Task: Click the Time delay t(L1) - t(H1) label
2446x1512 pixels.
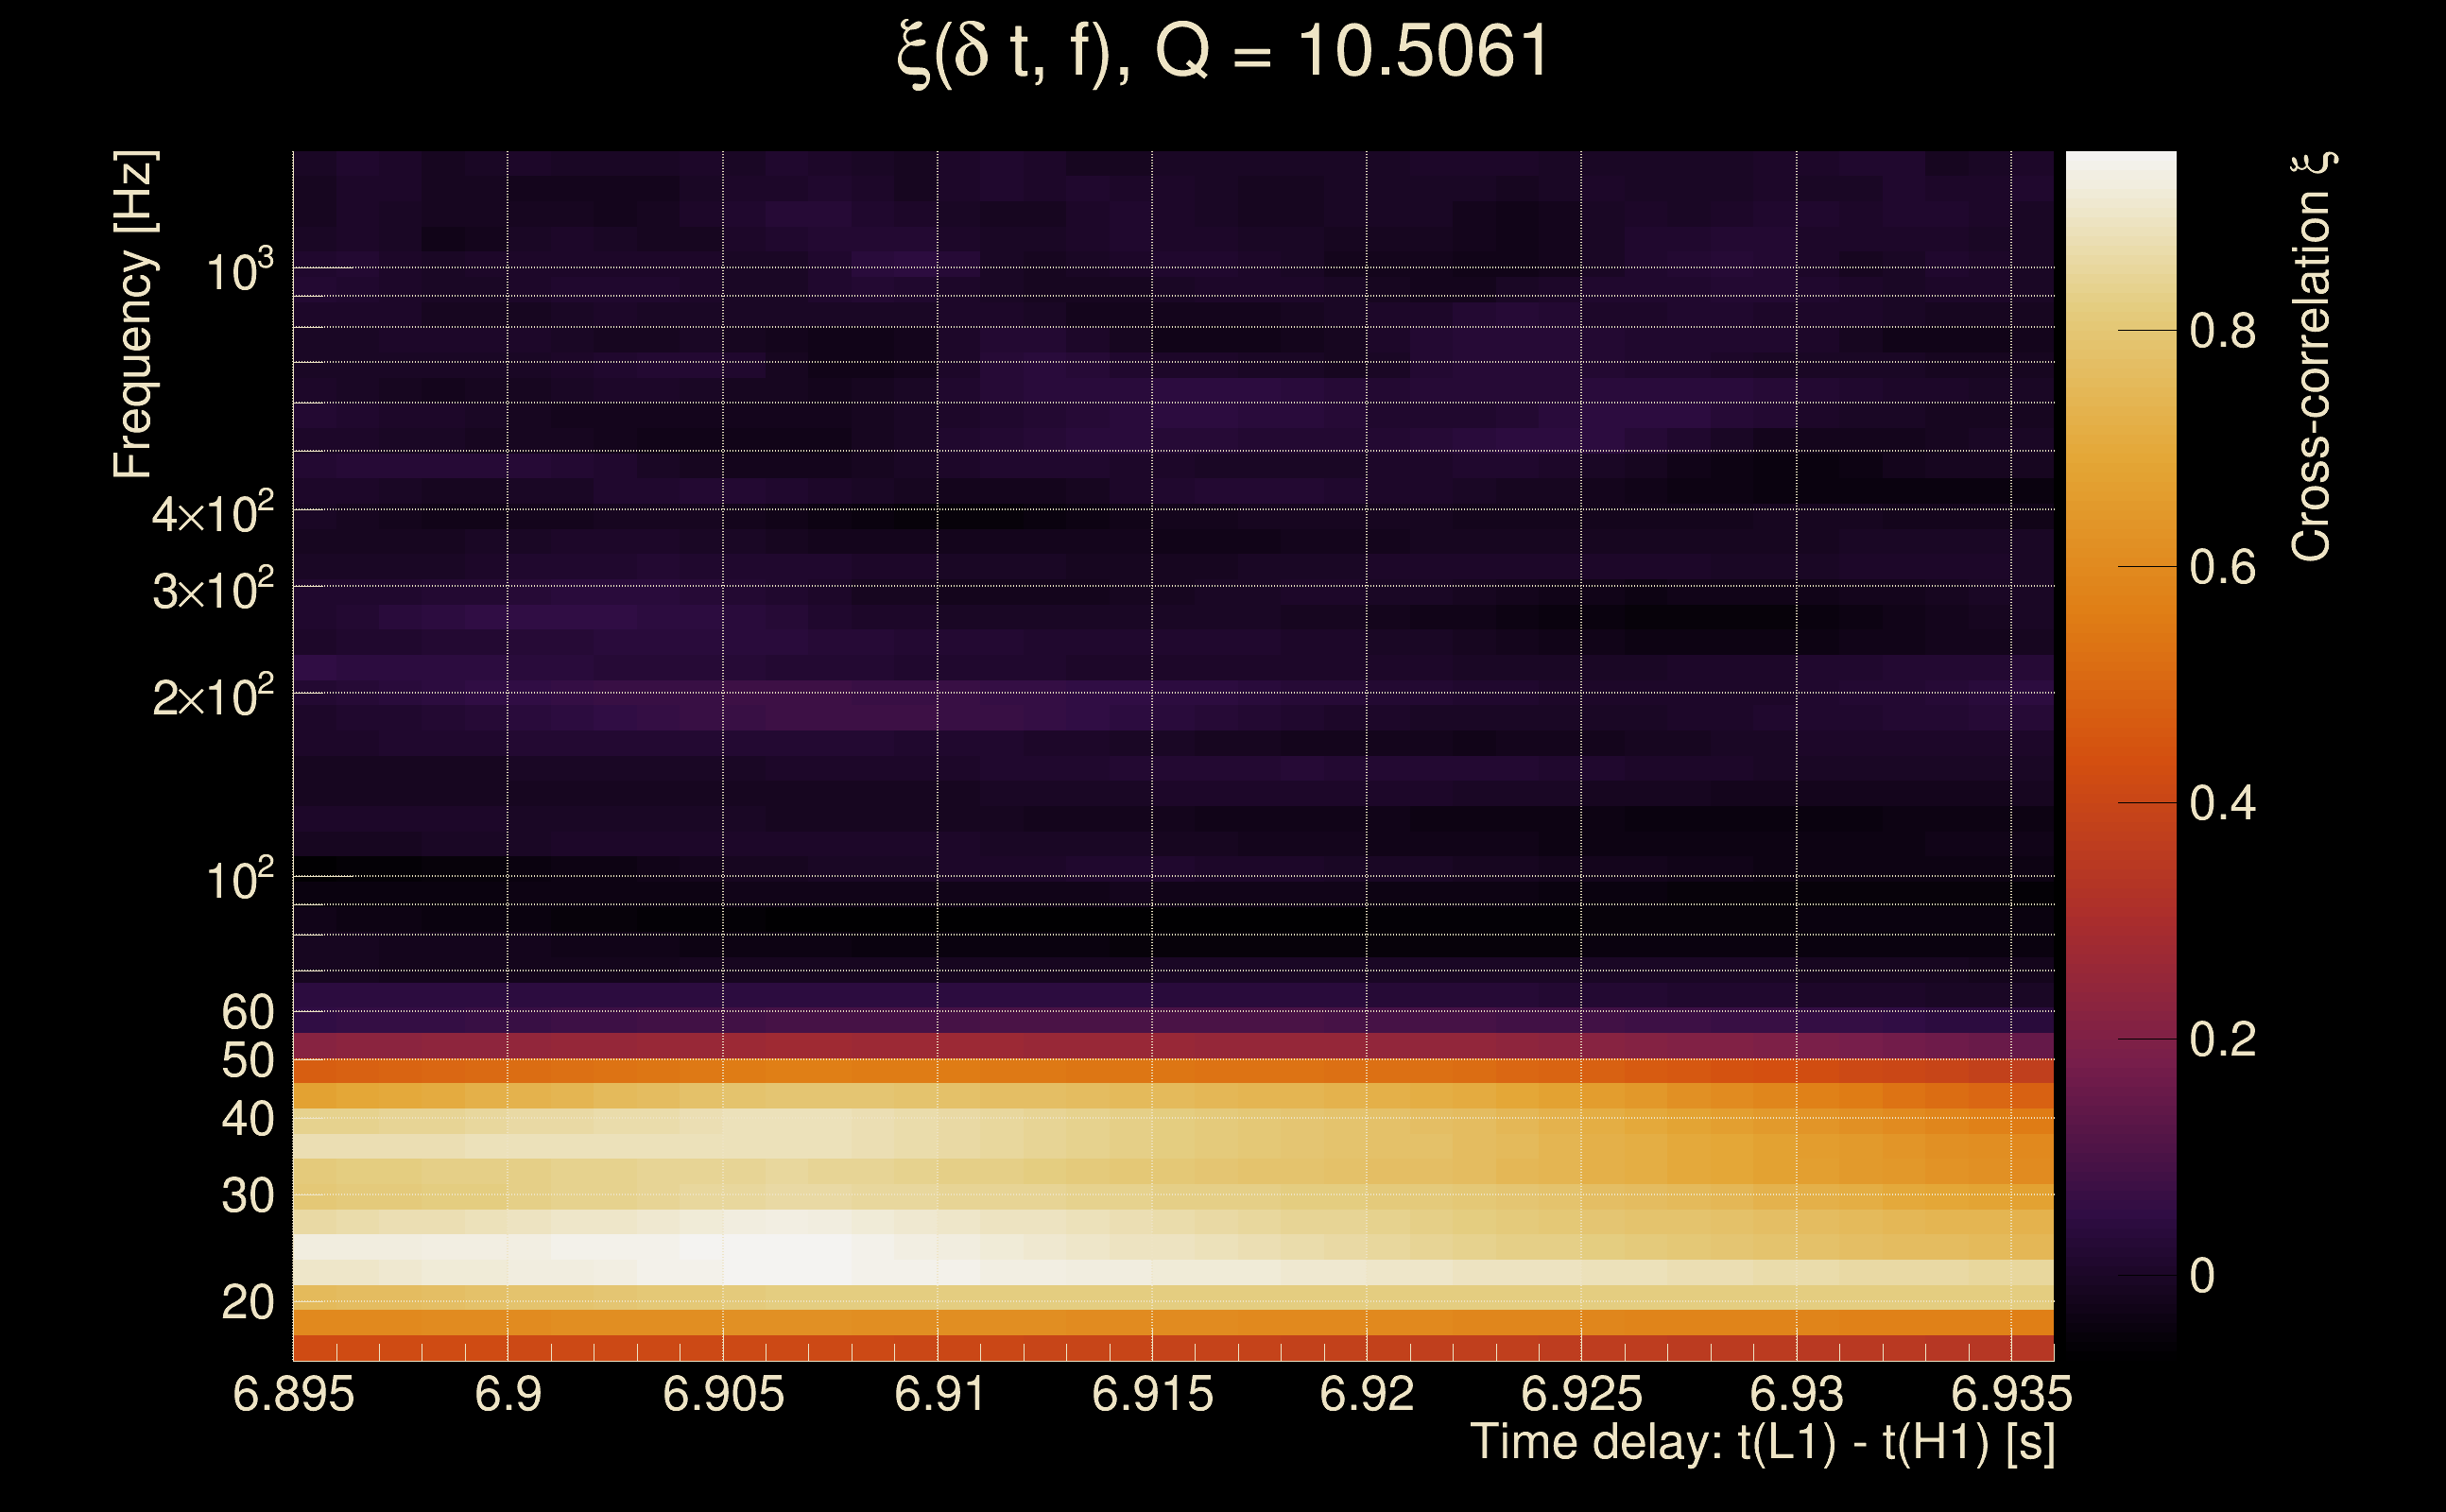Action: 1762,1443
